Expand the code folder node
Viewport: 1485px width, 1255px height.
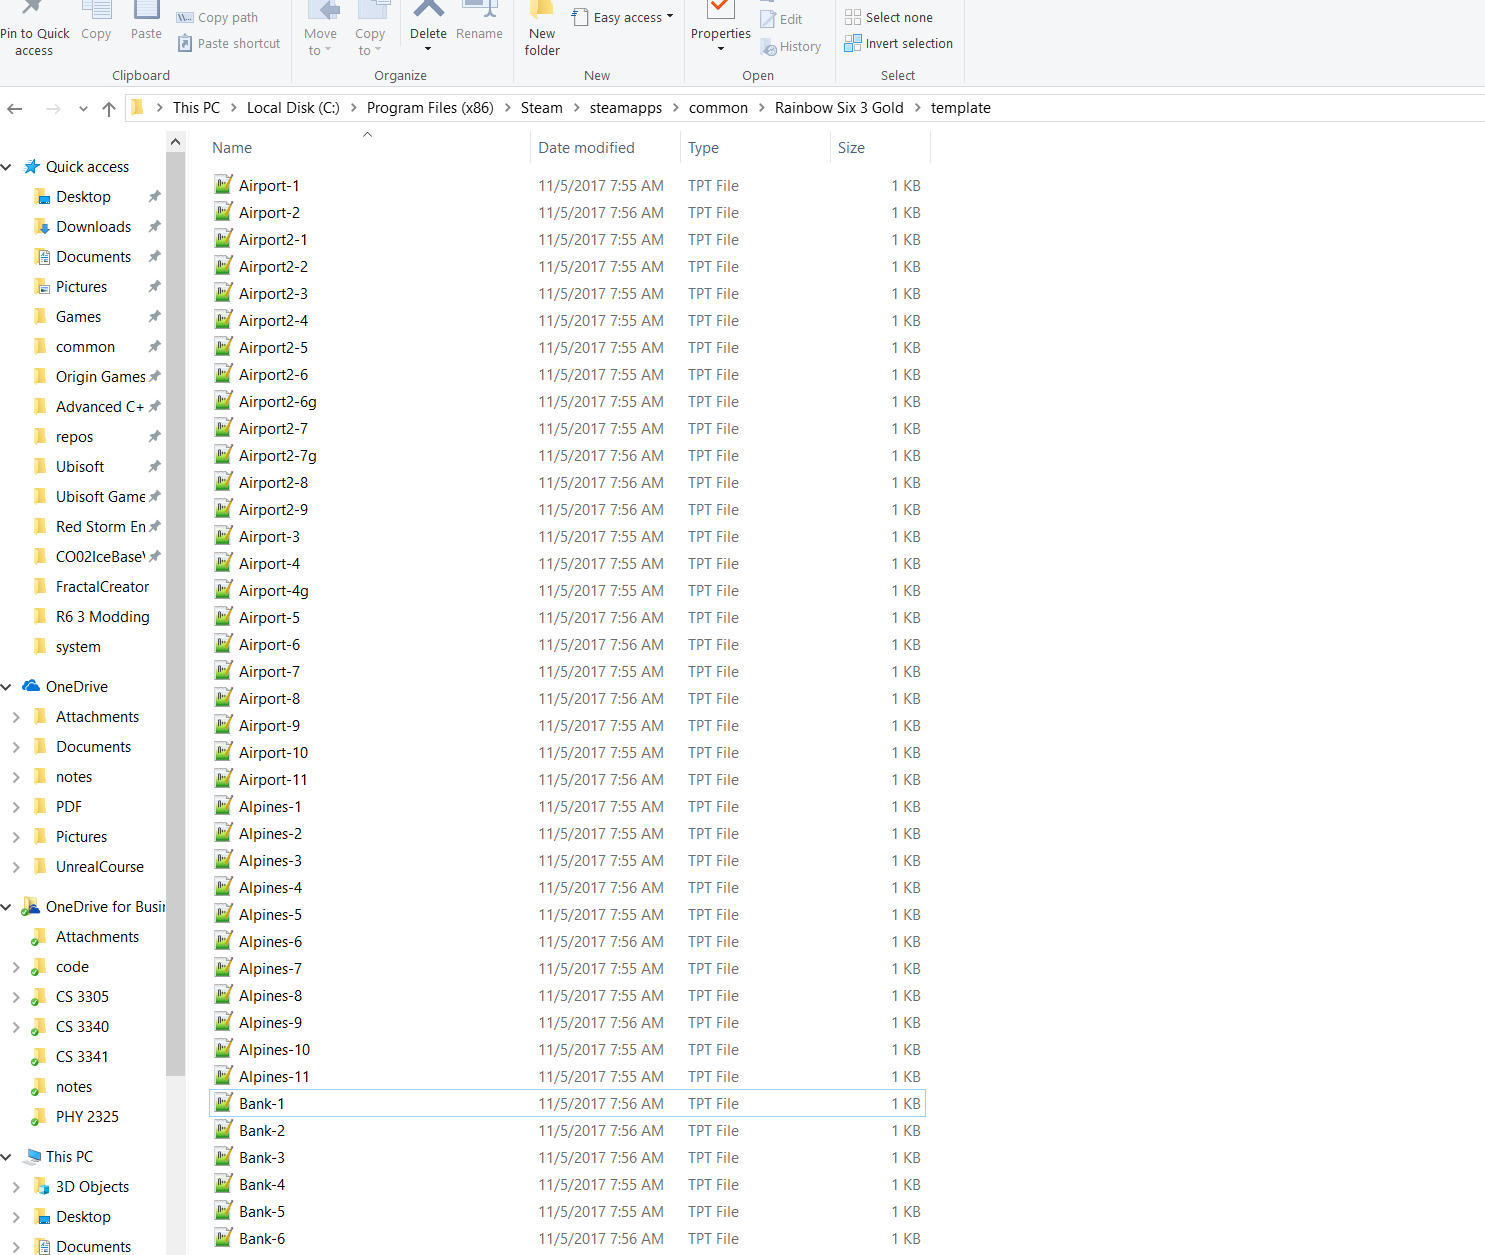click(16, 967)
